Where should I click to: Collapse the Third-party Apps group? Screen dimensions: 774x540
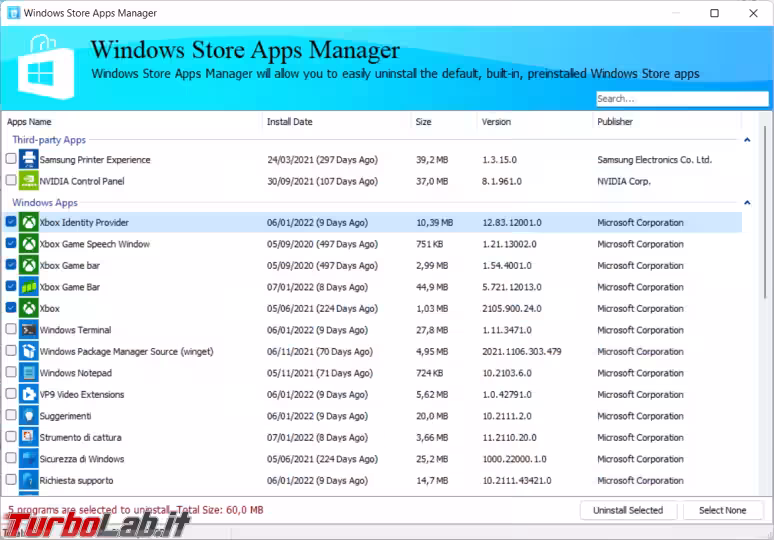747,141
